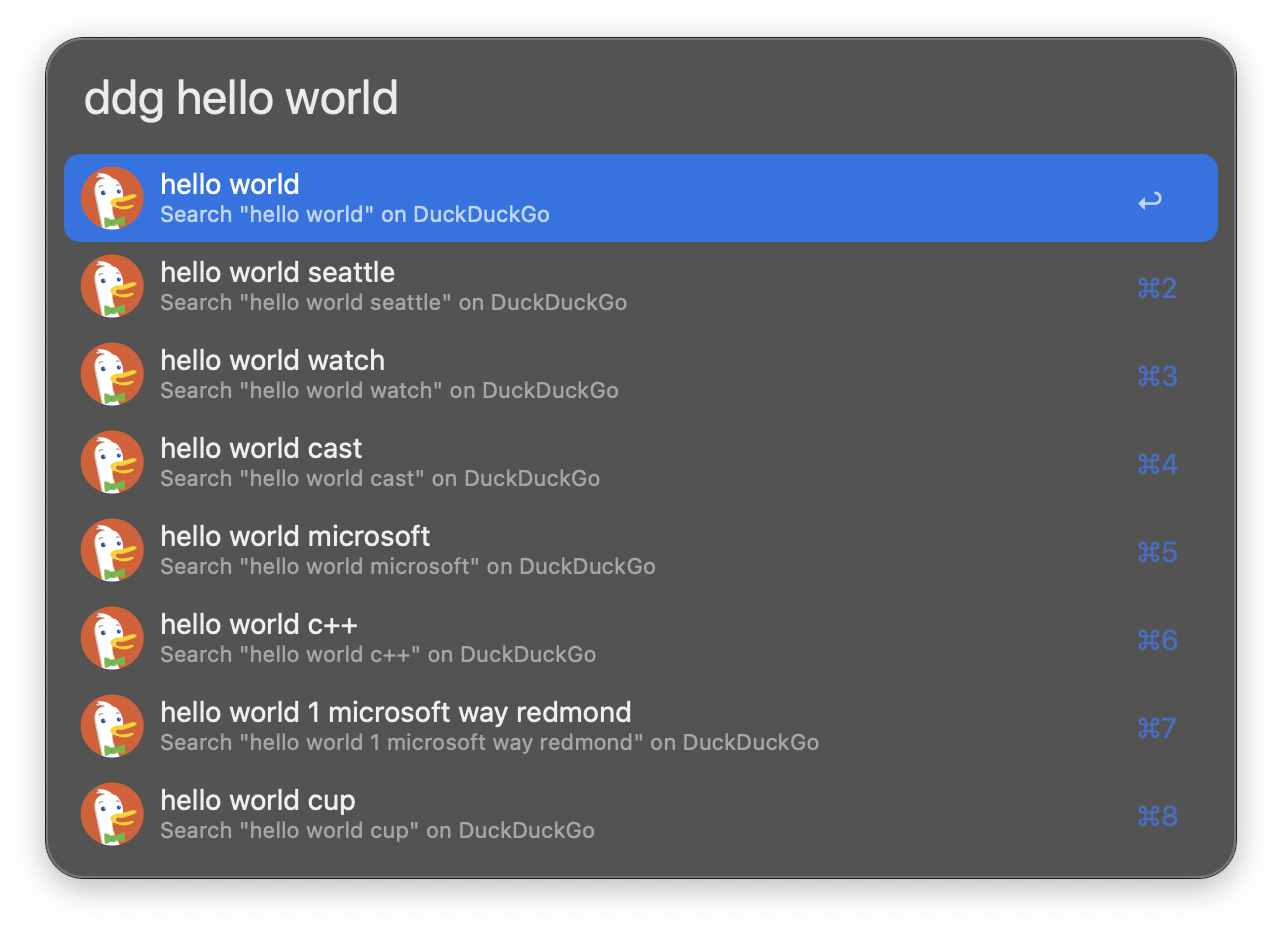
Task: Click the duck logo beside "hello world cast"
Action: (x=112, y=462)
